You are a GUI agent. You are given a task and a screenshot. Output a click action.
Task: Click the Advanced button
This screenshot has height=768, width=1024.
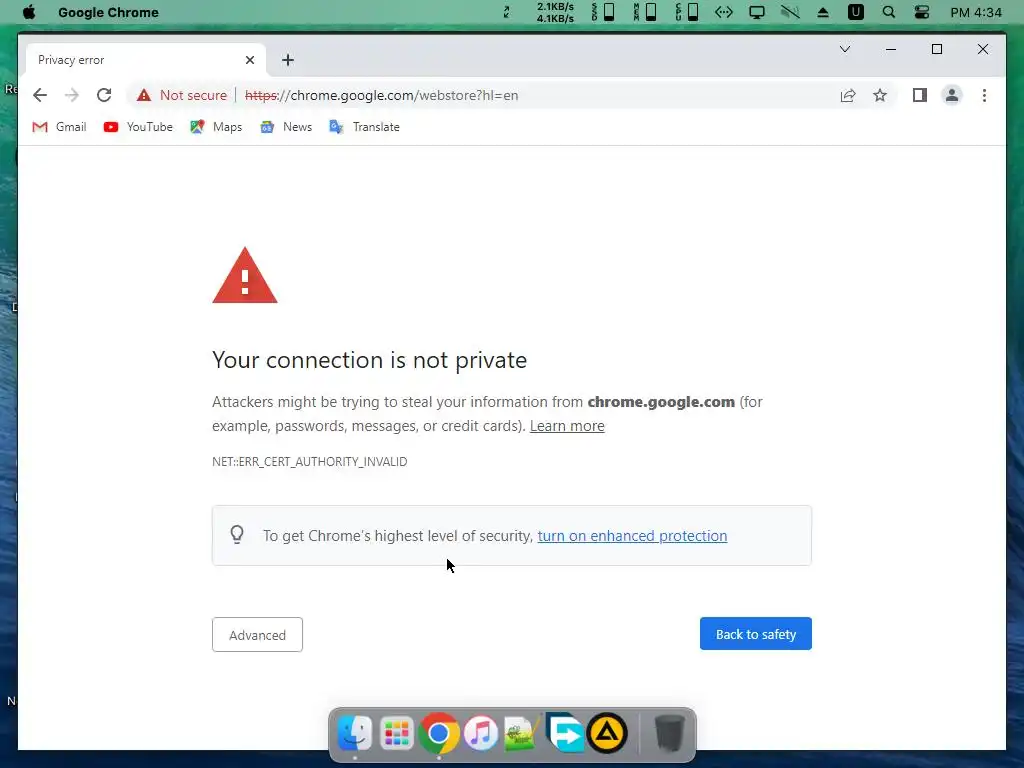257,635
